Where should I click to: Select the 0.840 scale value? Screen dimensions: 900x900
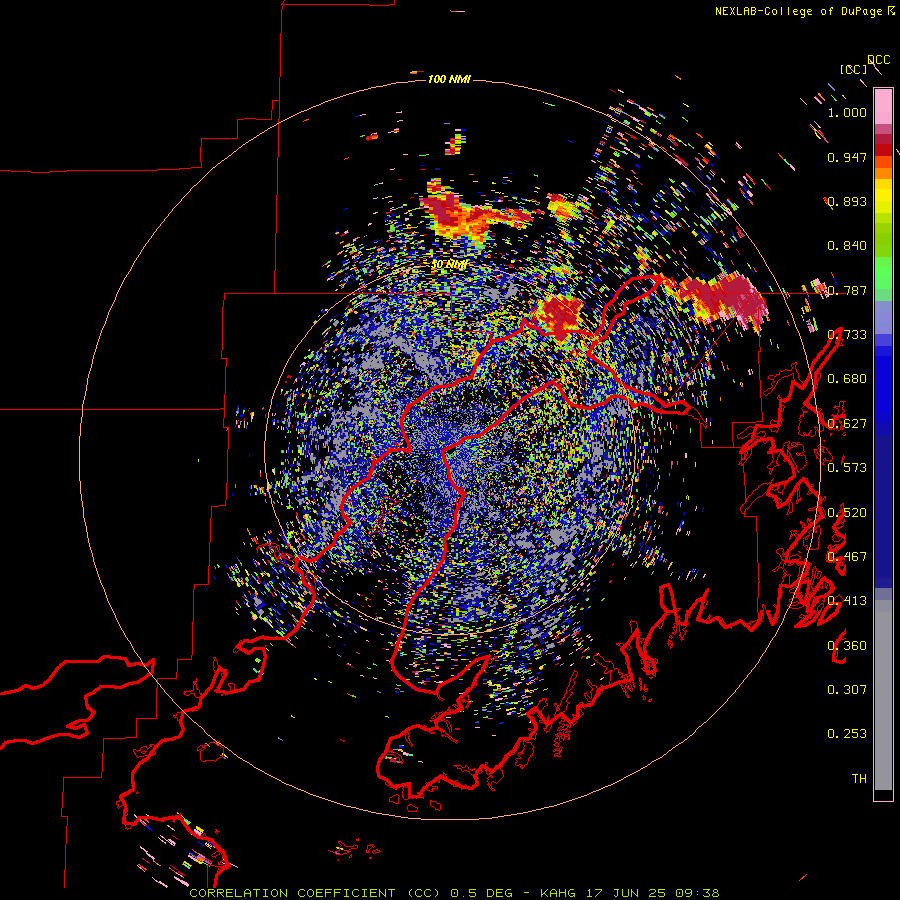(x=847, y=246)
